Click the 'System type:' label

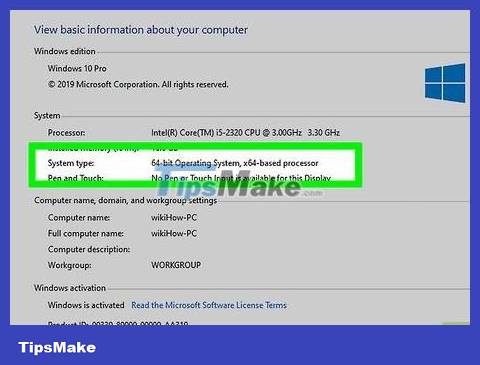tap(71, 163)
